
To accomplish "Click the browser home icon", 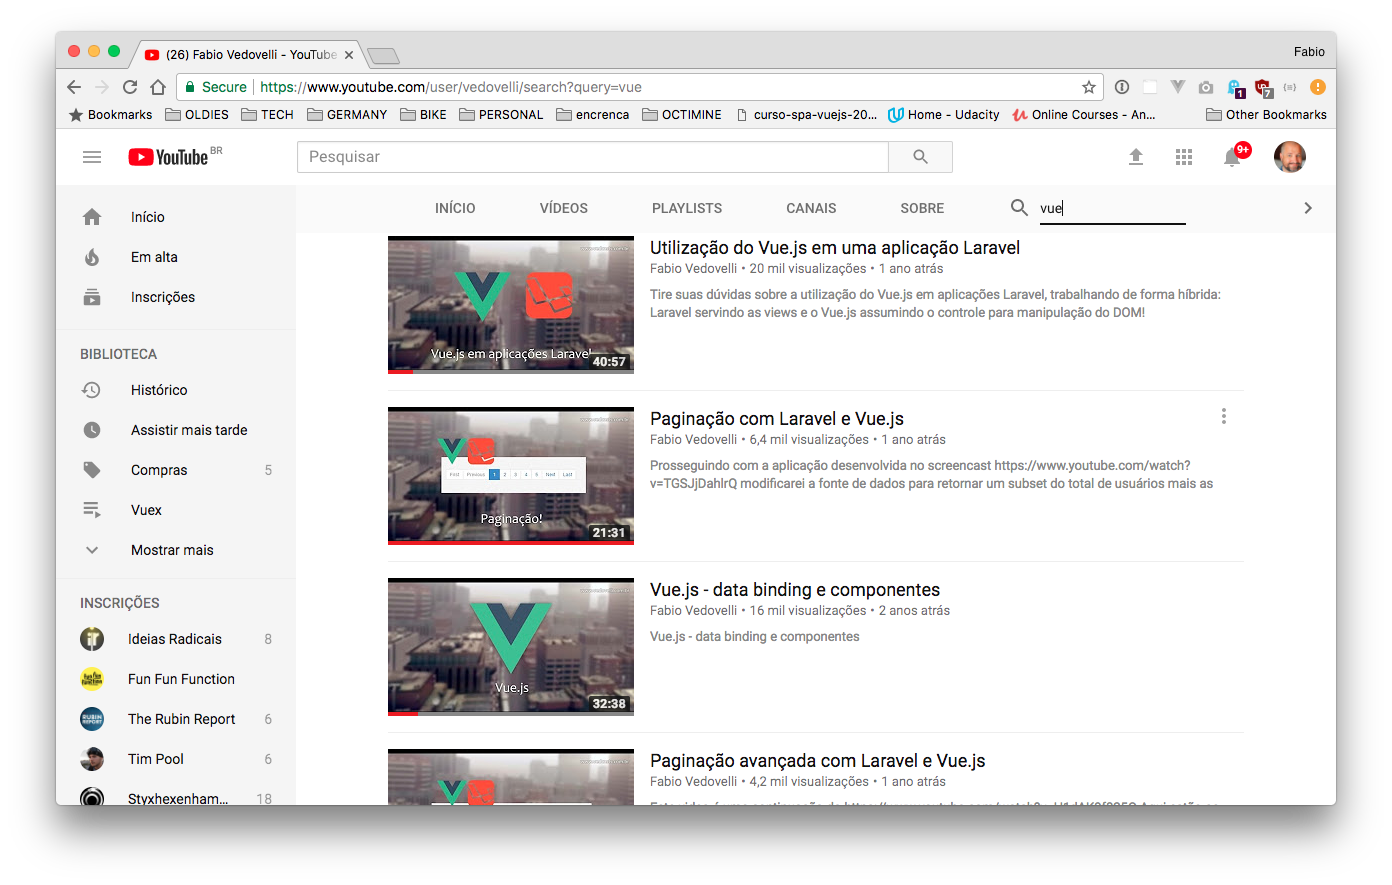I will (x=158, y=87).
